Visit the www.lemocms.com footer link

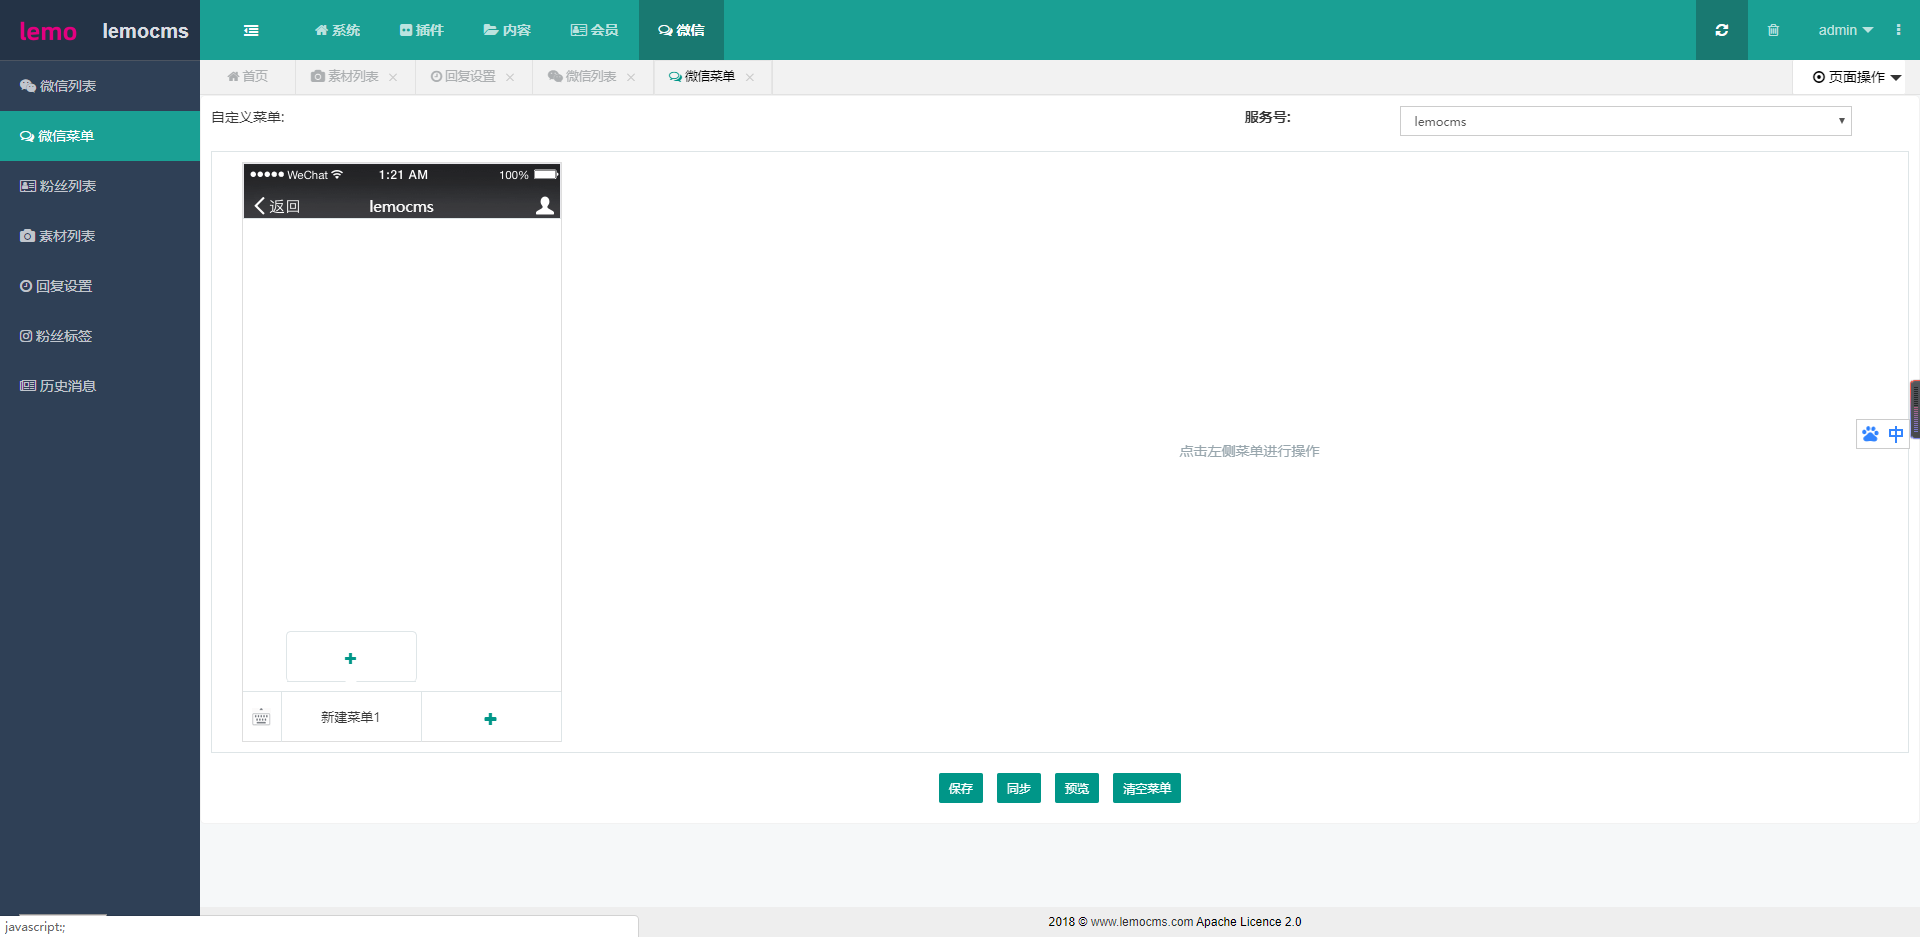point(1141,922)
